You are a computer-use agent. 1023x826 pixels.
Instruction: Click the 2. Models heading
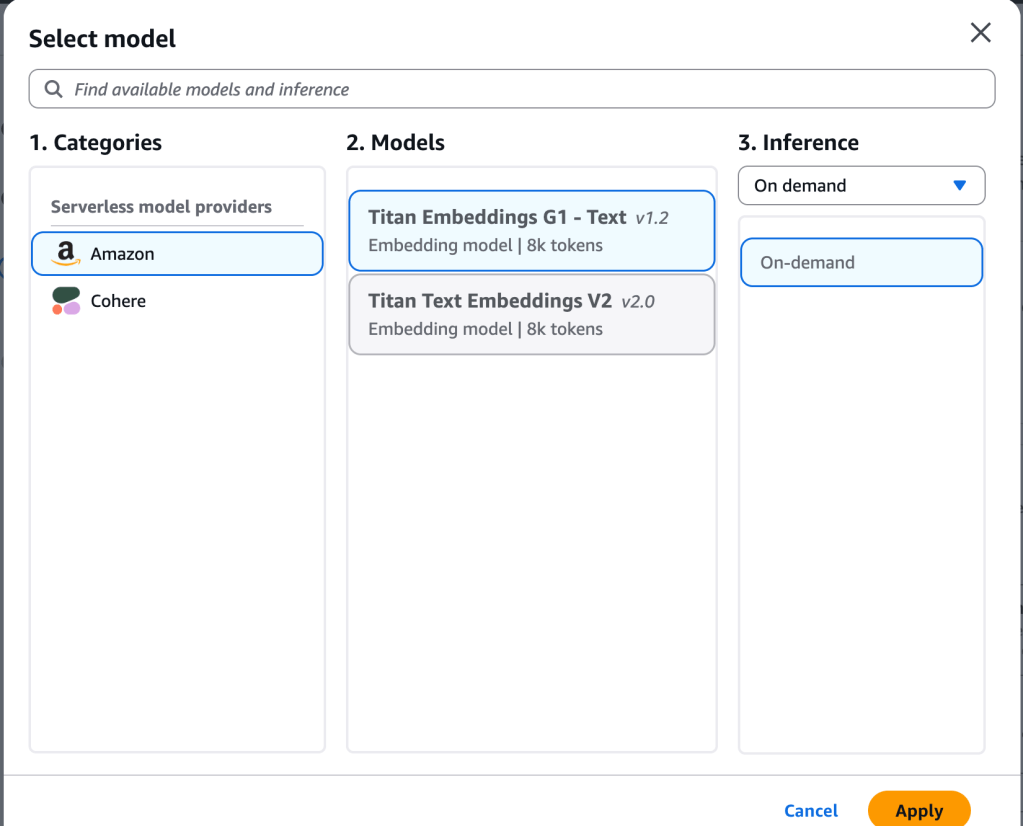(395, 143)
